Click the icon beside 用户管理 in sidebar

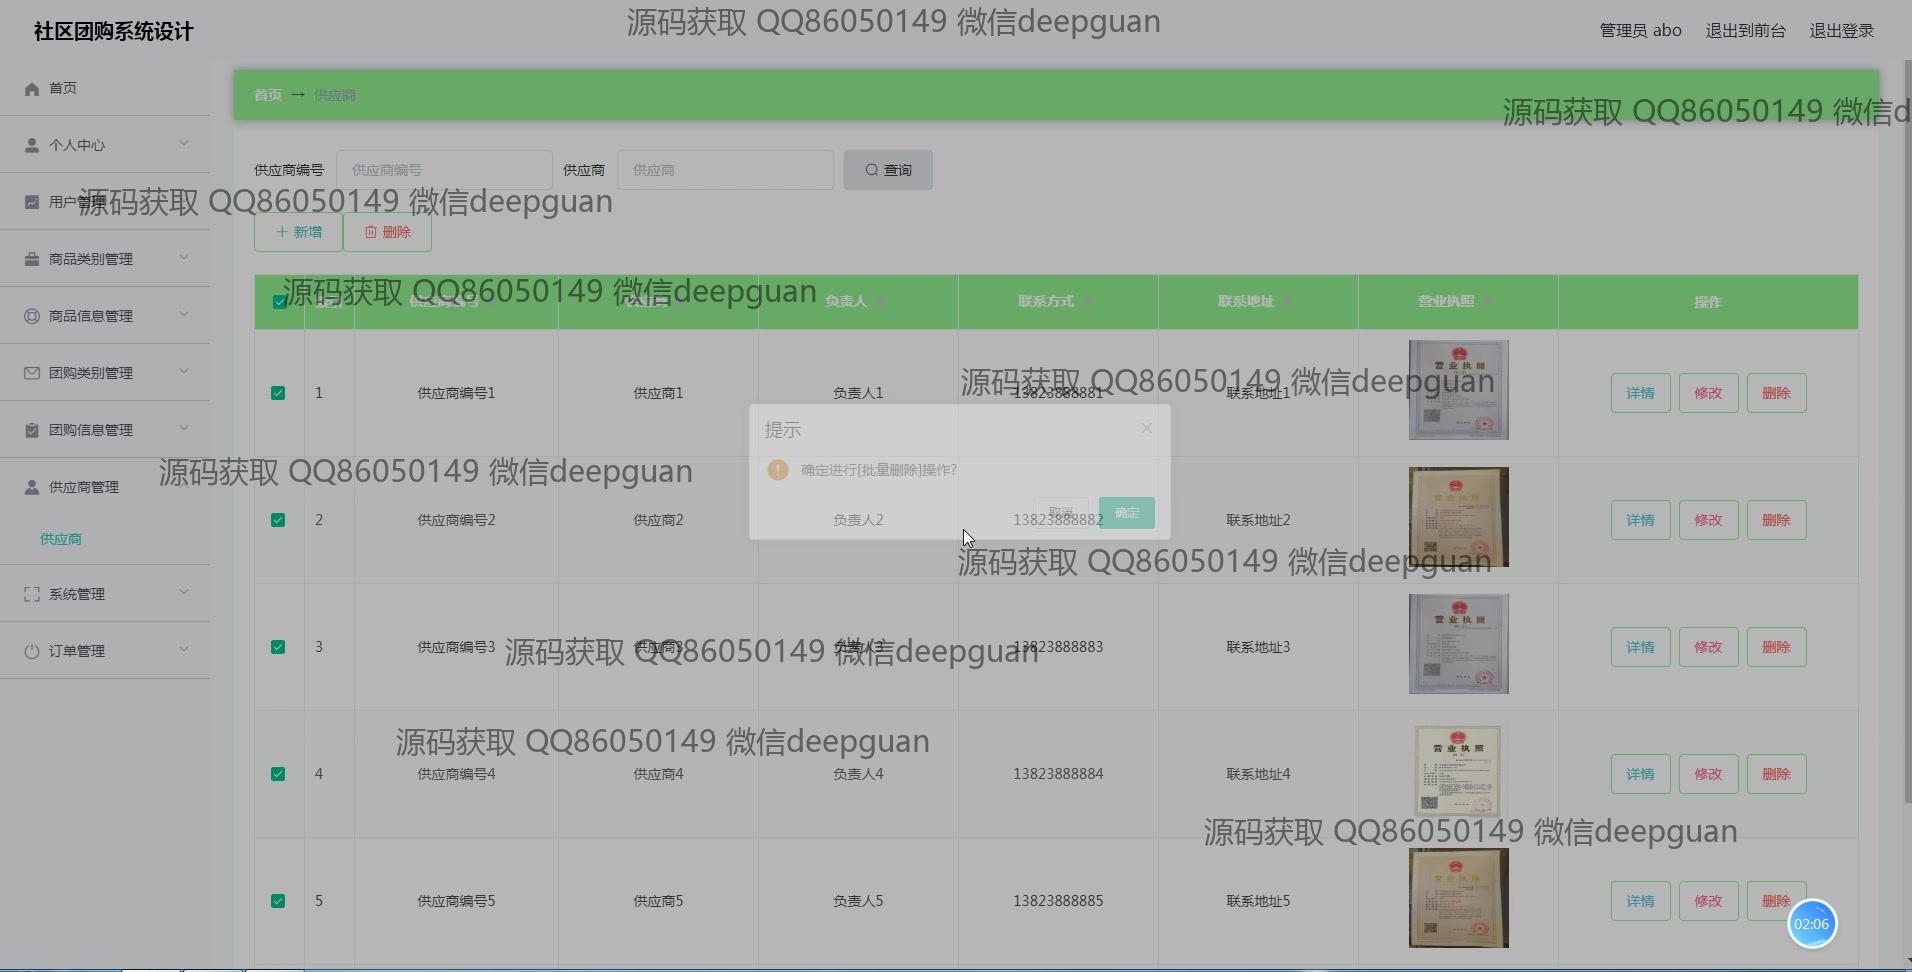32,202
